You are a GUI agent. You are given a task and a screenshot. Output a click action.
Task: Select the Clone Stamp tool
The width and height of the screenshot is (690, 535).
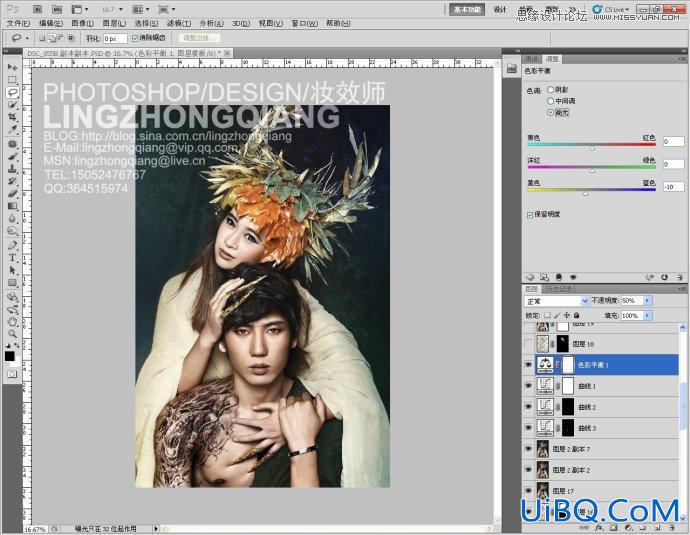(12, 169)
